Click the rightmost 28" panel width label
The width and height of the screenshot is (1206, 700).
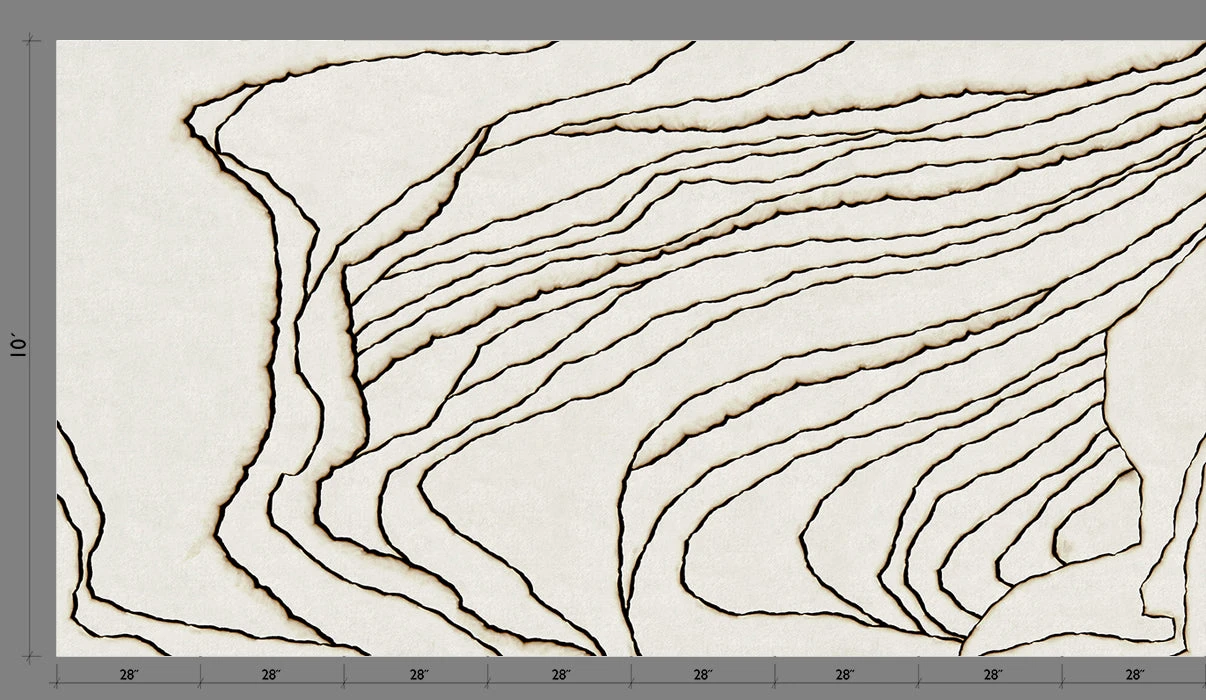click(1134, 675)
